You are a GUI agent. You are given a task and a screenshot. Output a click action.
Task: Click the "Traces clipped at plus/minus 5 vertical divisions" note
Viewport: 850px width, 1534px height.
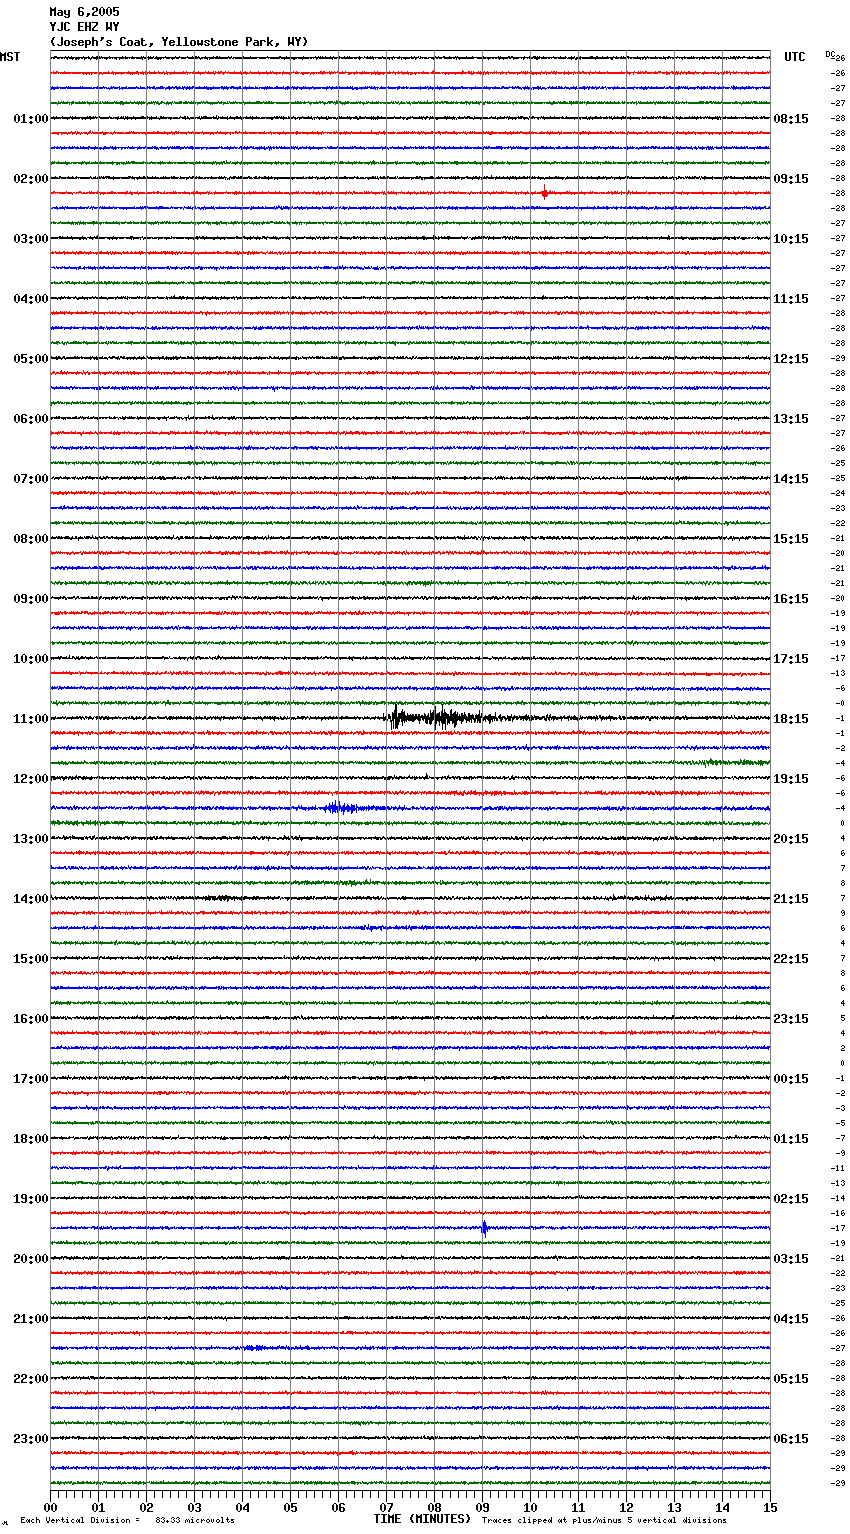tap(604, 1521)
